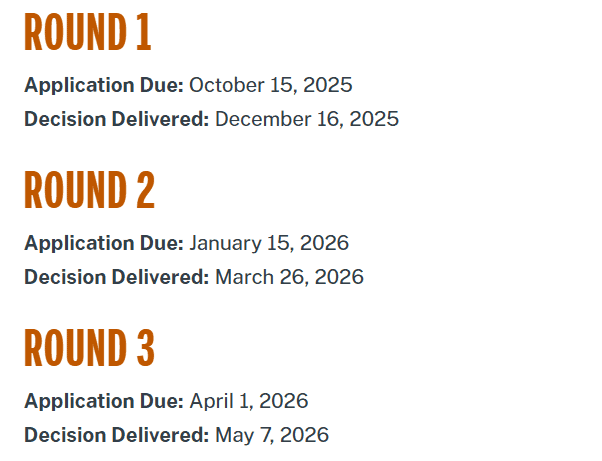Click the word October in Round 1

[221, 85]
